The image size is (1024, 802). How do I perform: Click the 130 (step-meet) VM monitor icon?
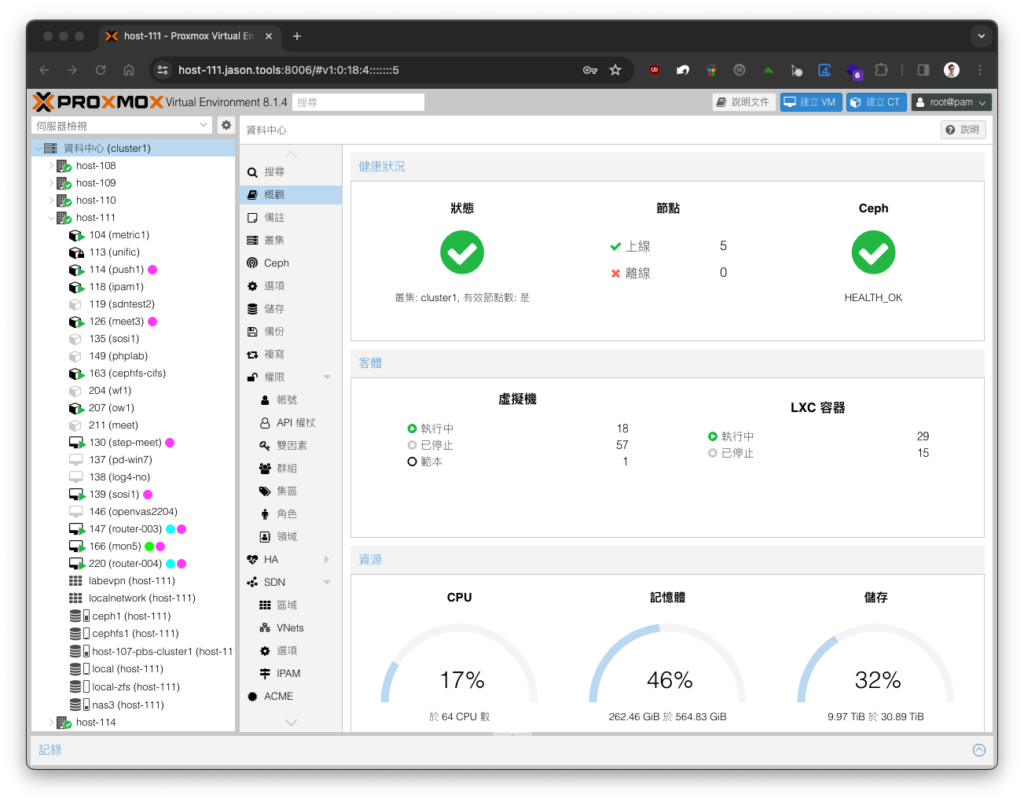pos(76,443)
